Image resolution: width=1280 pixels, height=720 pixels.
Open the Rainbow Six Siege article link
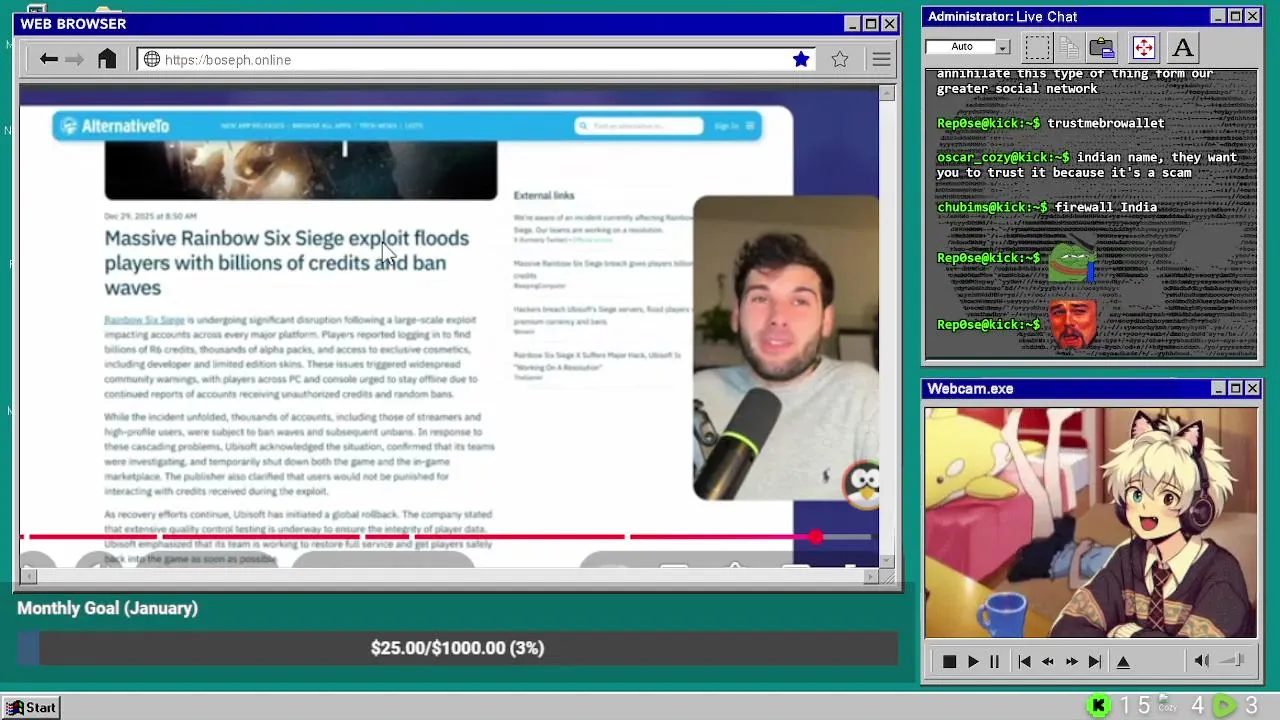pos(144,320)
